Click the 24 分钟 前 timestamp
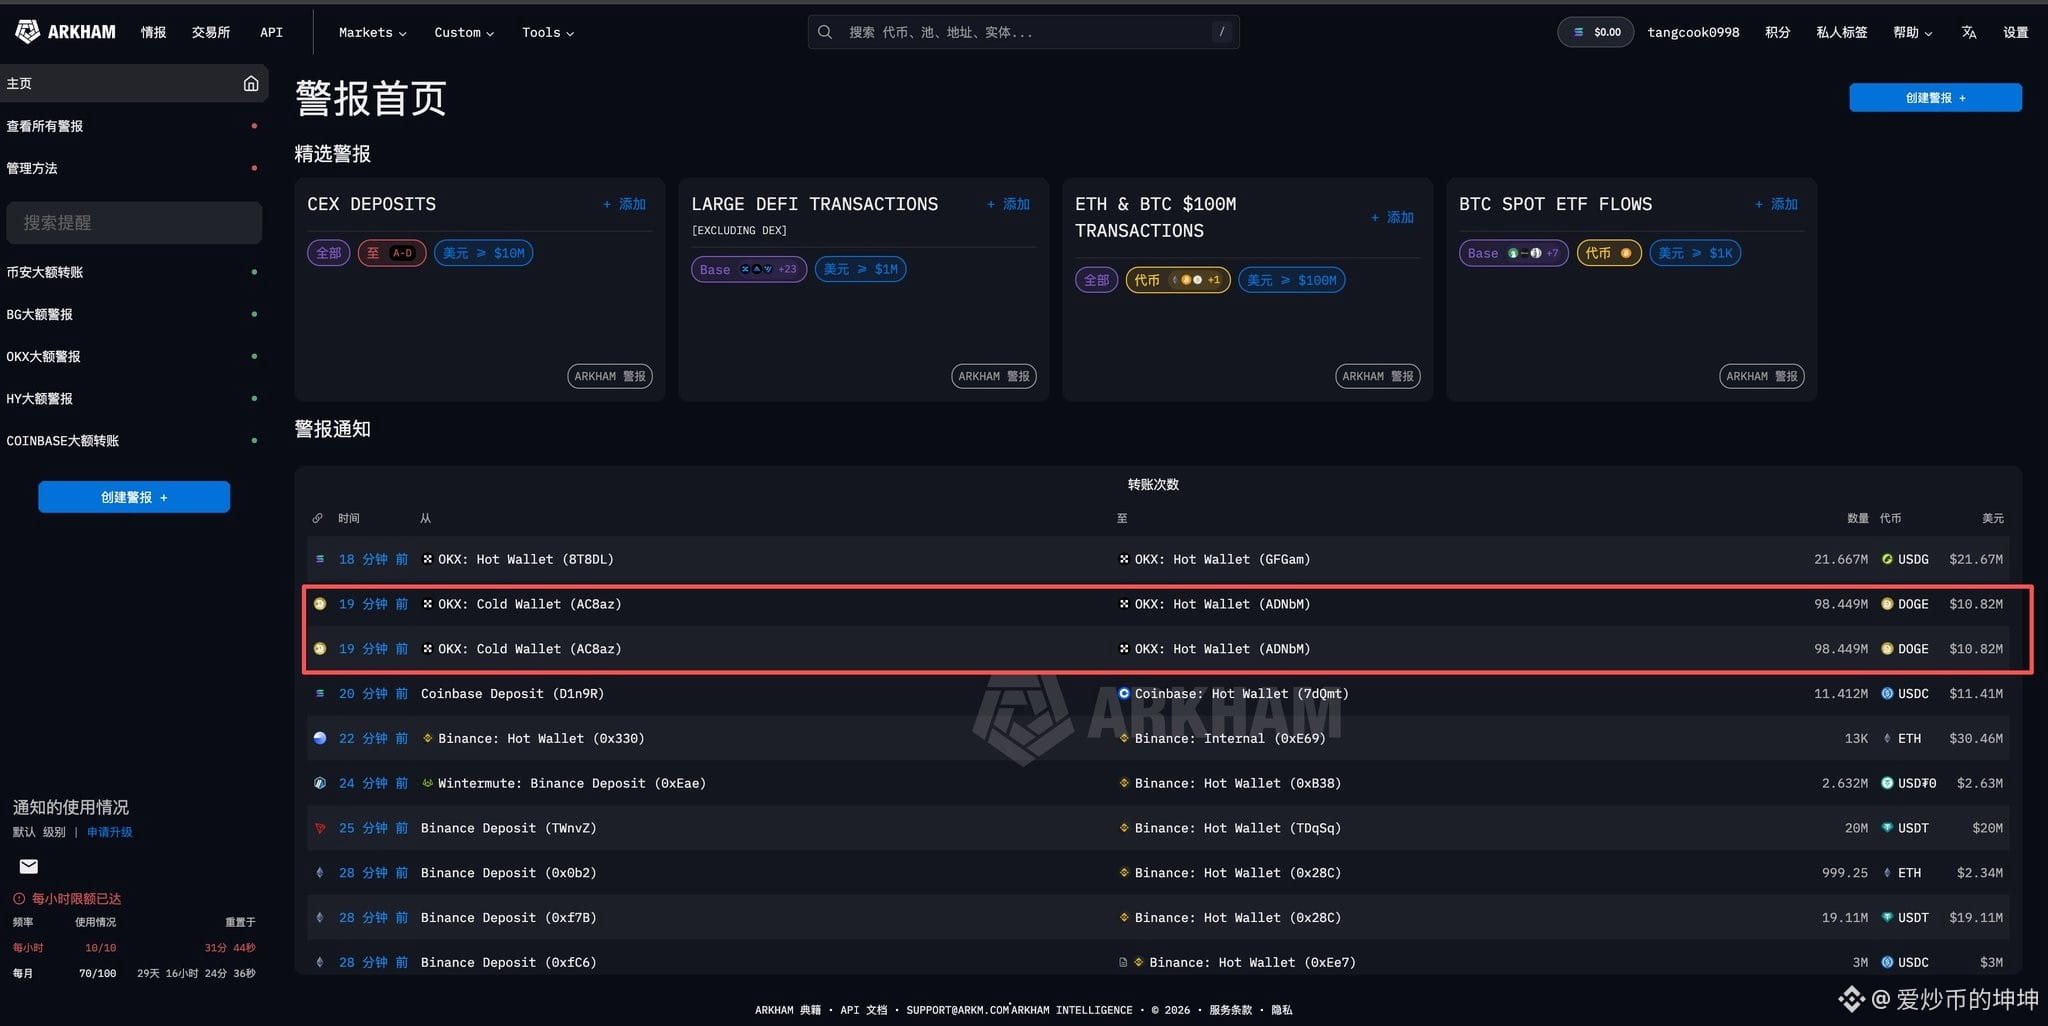This screenshot has height=1026, width=2048. (373, 783)
